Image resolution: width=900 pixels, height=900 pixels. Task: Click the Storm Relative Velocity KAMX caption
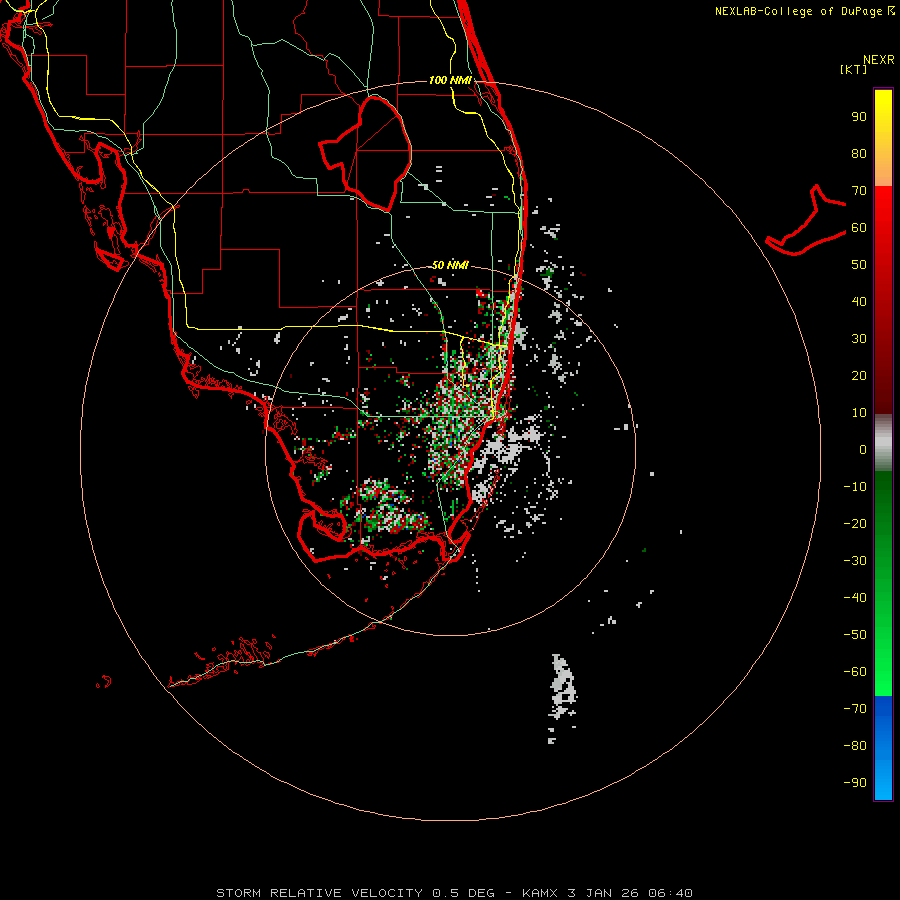(x=454, y=893)
